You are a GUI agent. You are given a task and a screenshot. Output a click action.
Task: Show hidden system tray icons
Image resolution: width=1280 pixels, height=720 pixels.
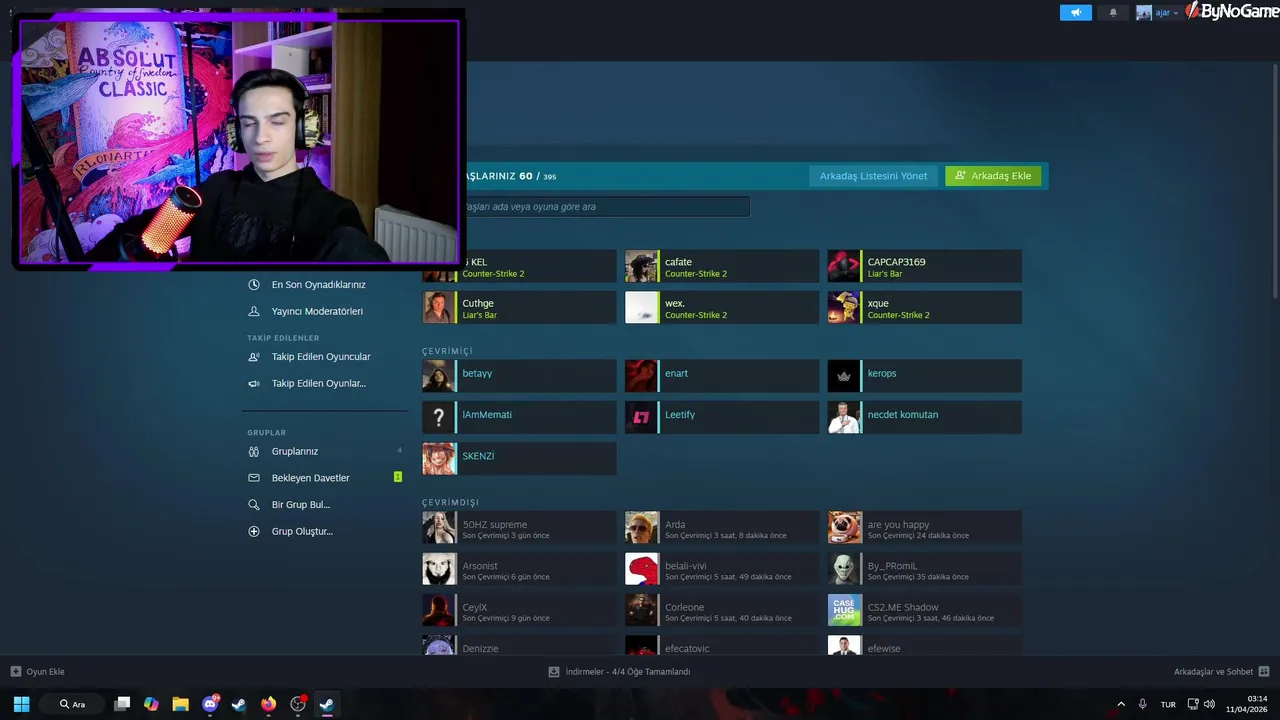(1120, 704)
